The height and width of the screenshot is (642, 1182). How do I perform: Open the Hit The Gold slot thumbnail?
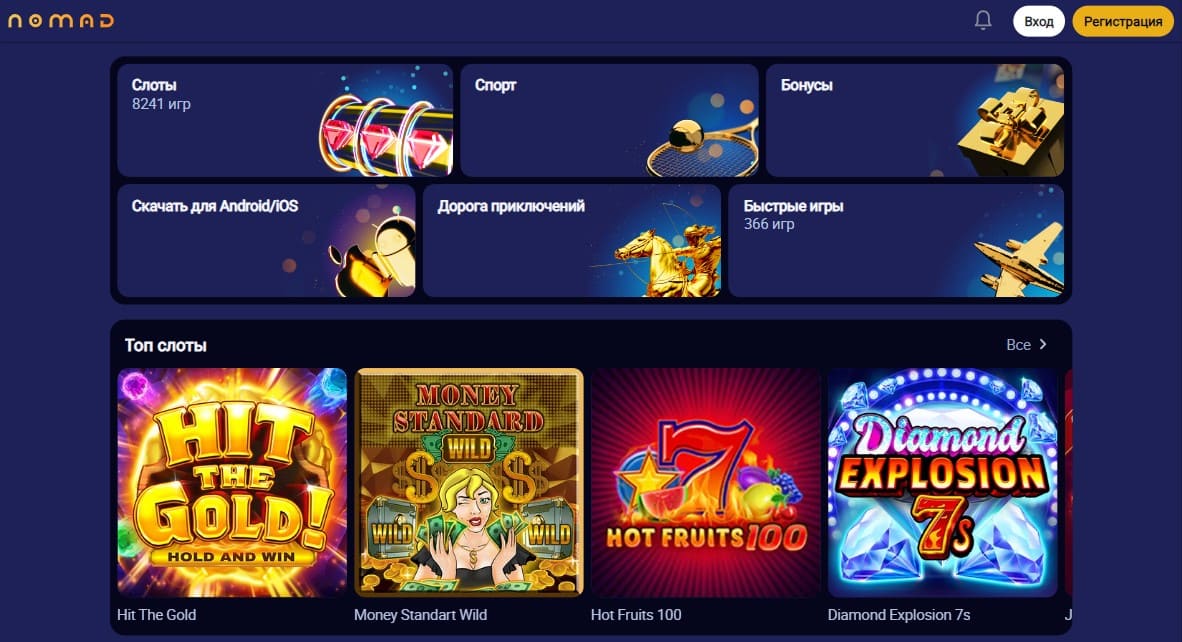pos(232,482)
